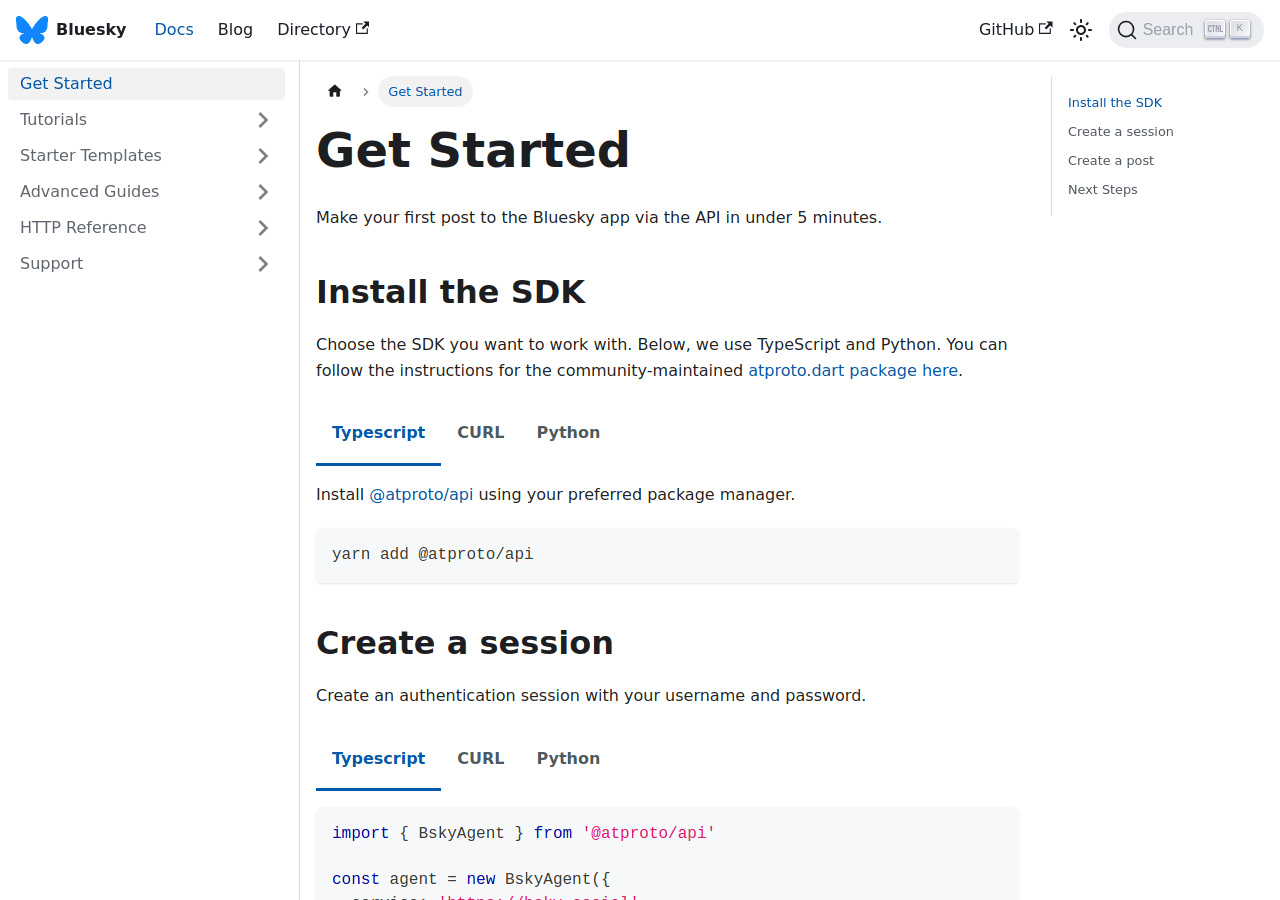Focus the Search input field

pyautogui.click(x=1186, y=30)
